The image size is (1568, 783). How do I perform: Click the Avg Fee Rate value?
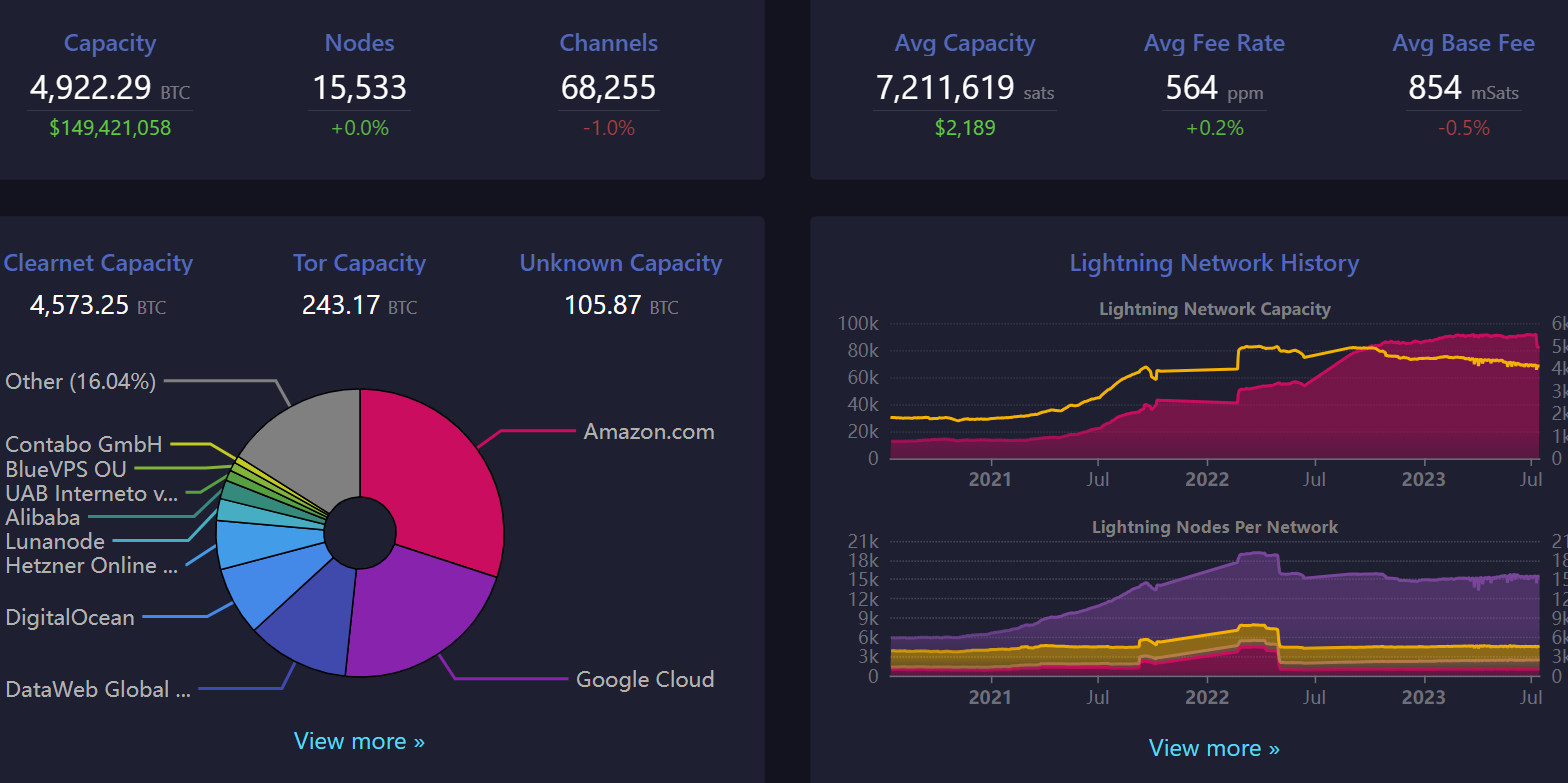click(x=1191, y=88)
